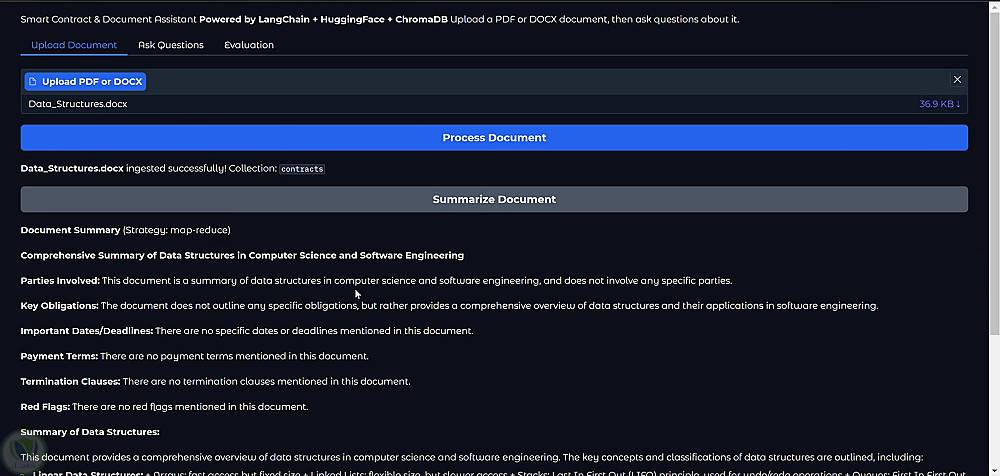This screenshot has width=1000, height=476.
Task: Click the Comprehensive Summary of Data Structures title
Action: click(x=242, y=255)
